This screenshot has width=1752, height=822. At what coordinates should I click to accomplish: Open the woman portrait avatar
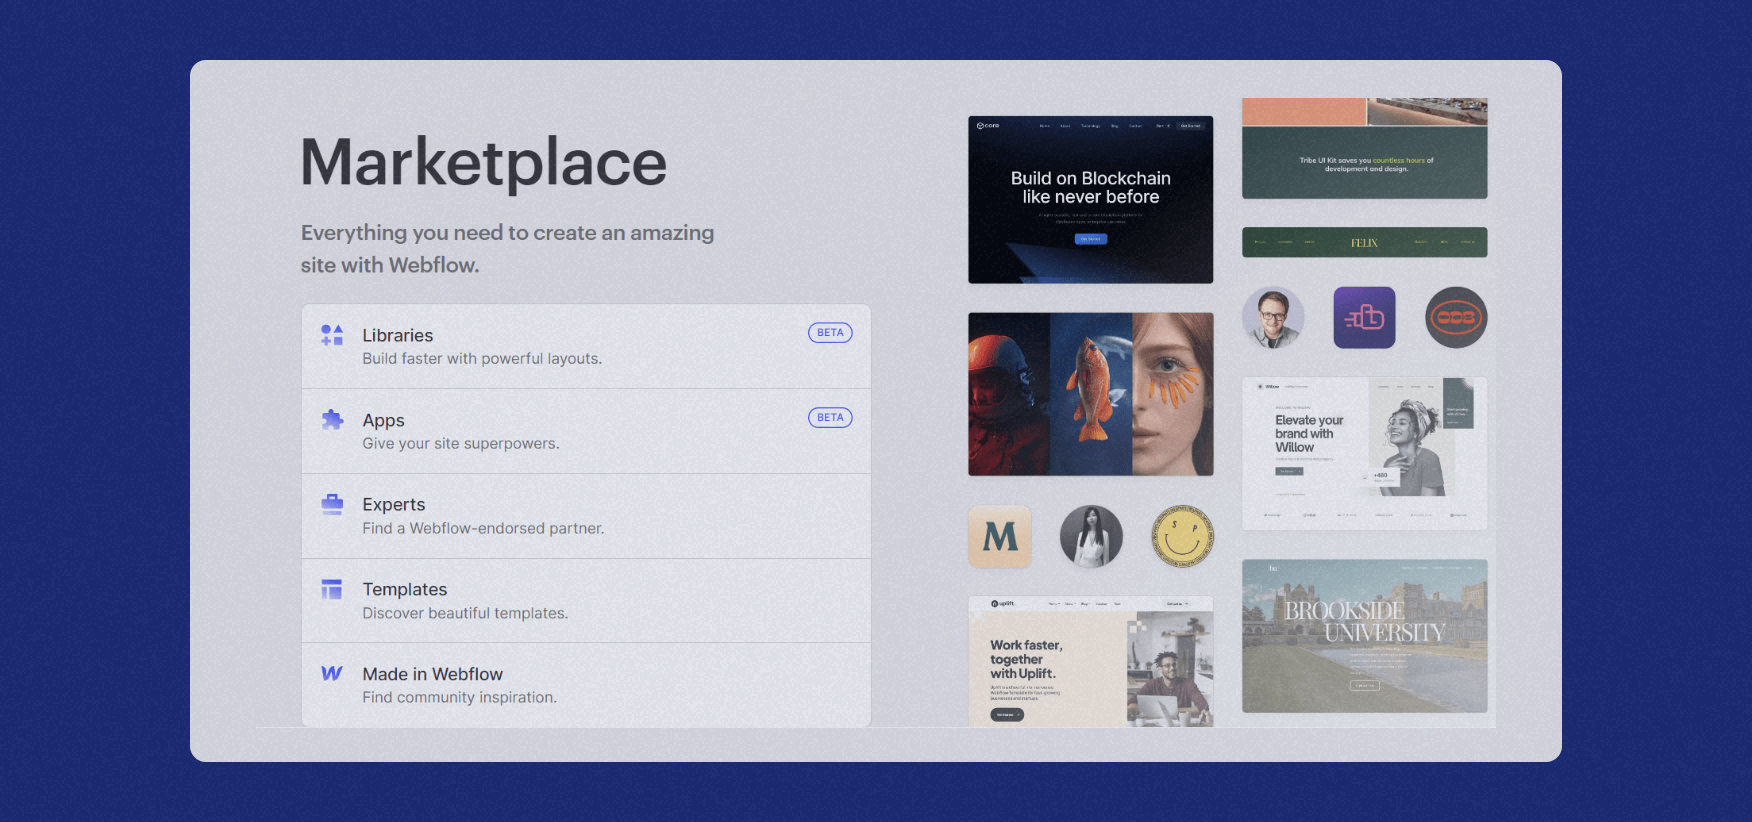(1091, 537)
